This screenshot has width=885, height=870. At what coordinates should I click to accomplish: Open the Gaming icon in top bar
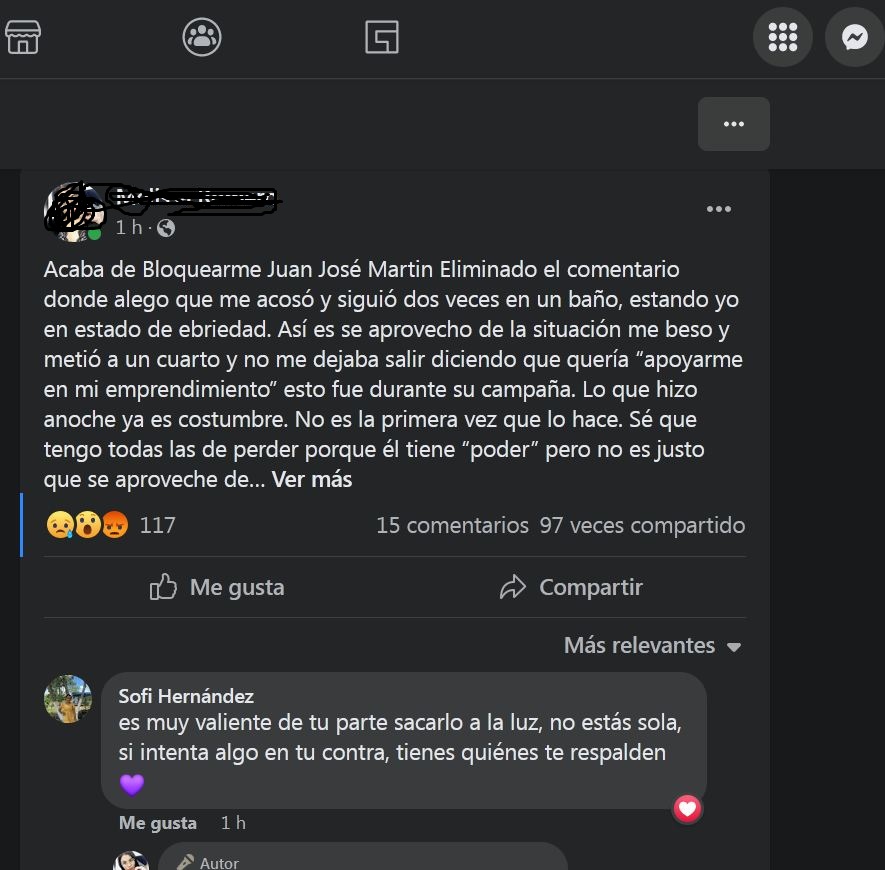click(382, 37)
